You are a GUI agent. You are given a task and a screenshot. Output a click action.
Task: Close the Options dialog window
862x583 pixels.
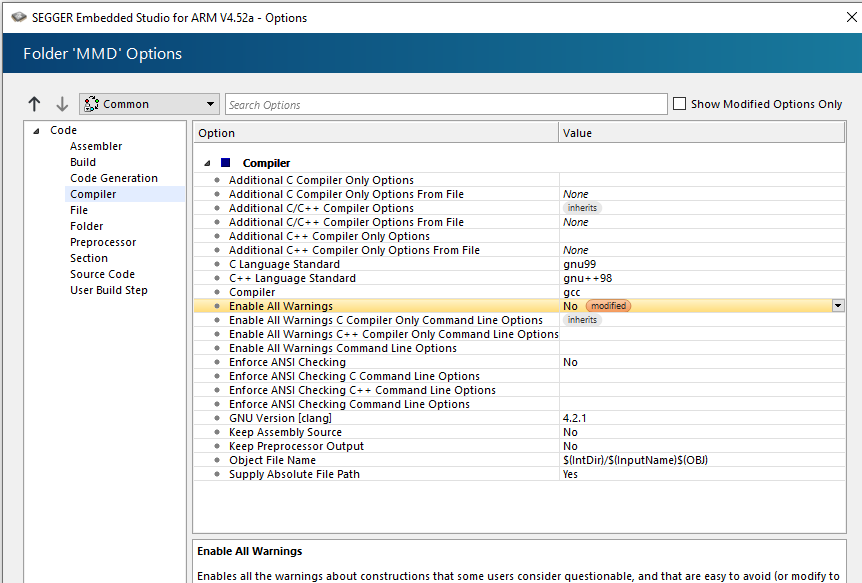click(x=851, y=17)
